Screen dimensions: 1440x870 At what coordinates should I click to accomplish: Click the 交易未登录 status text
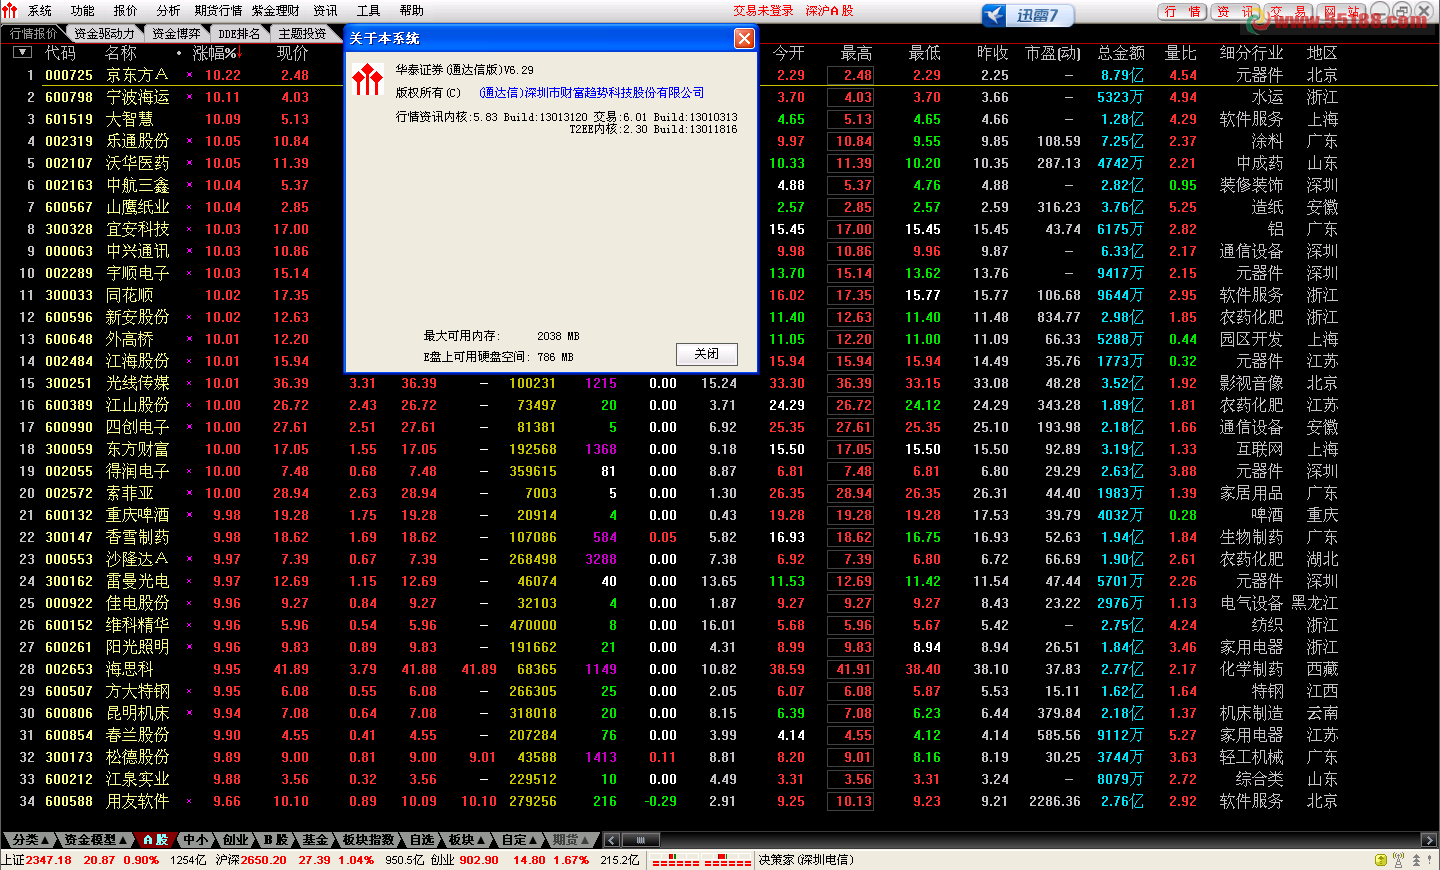763,10
